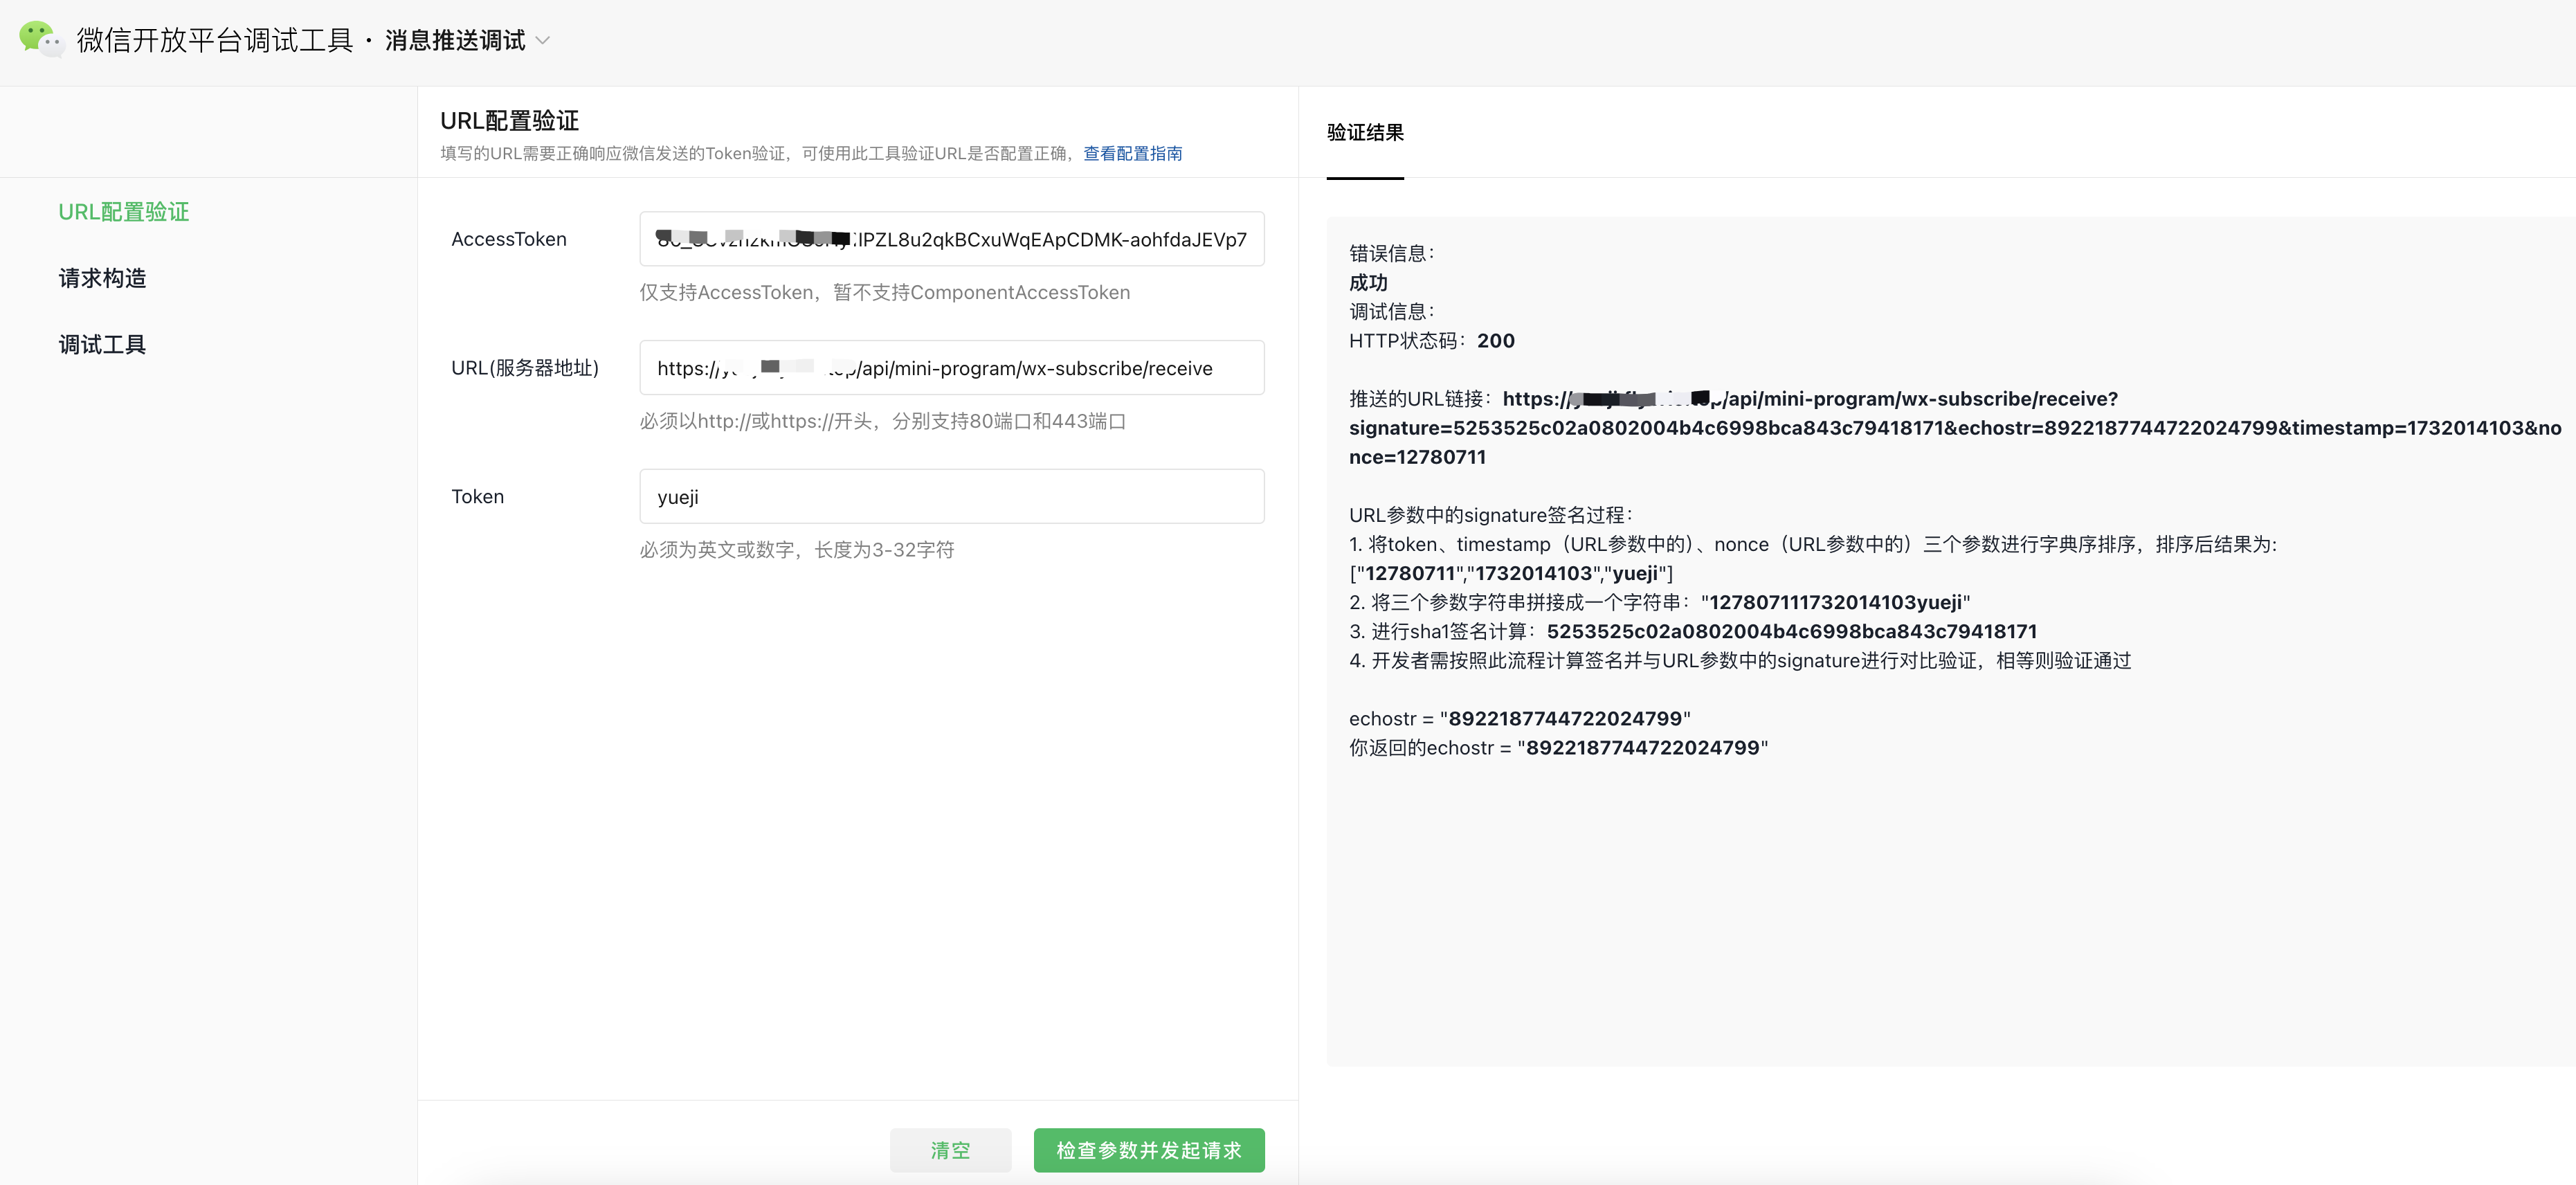This screenshot has height=1185, width=2576.
Task: Open 请求构造 in sidebar
Action: [x=102, y=278]
